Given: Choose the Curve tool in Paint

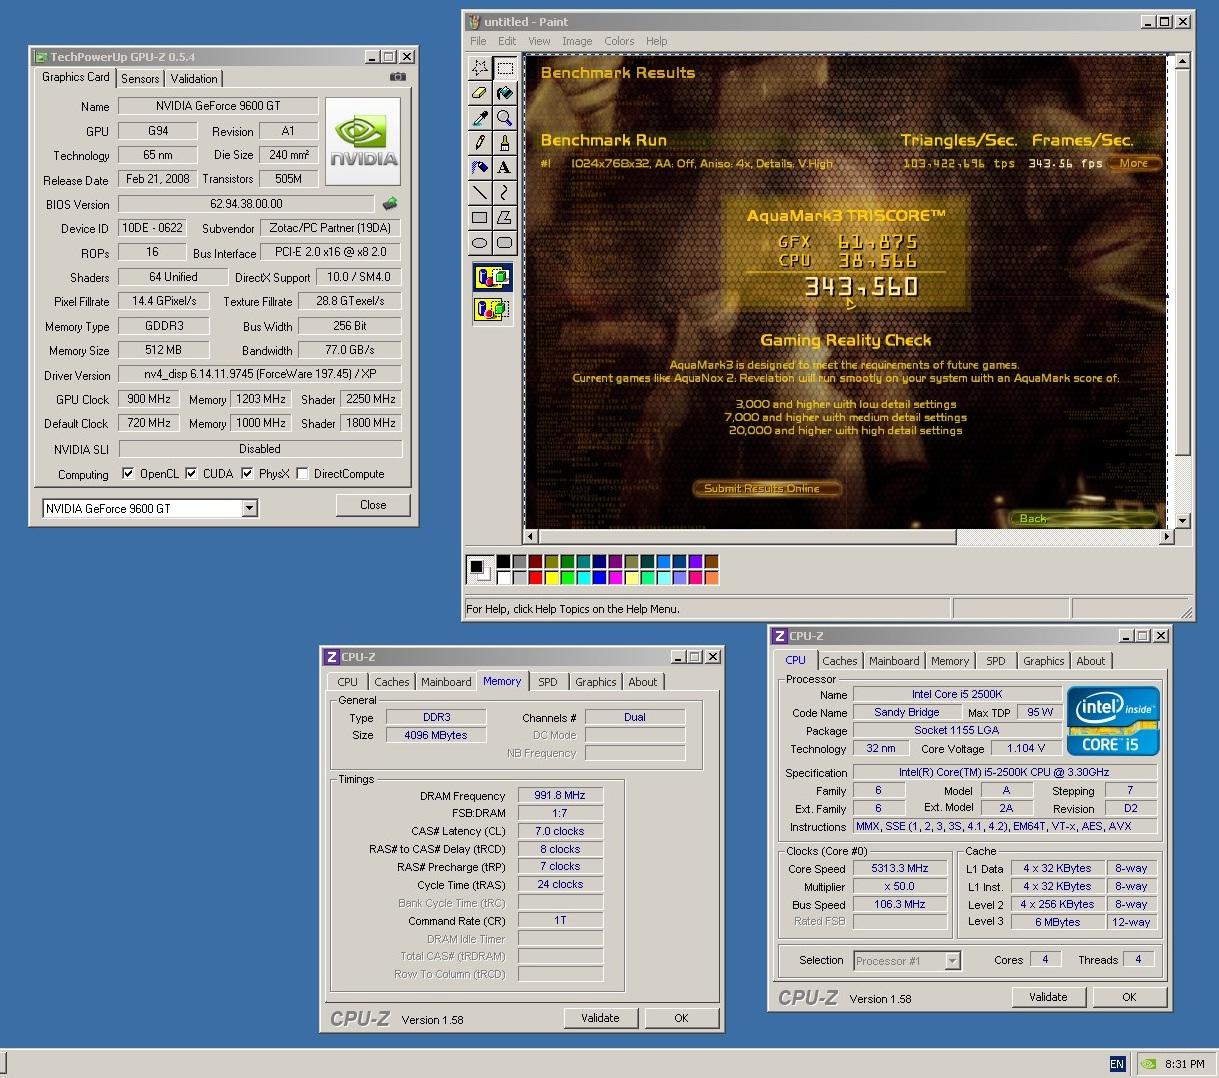Looking at the screenshot, I should (x=505, y=192).
